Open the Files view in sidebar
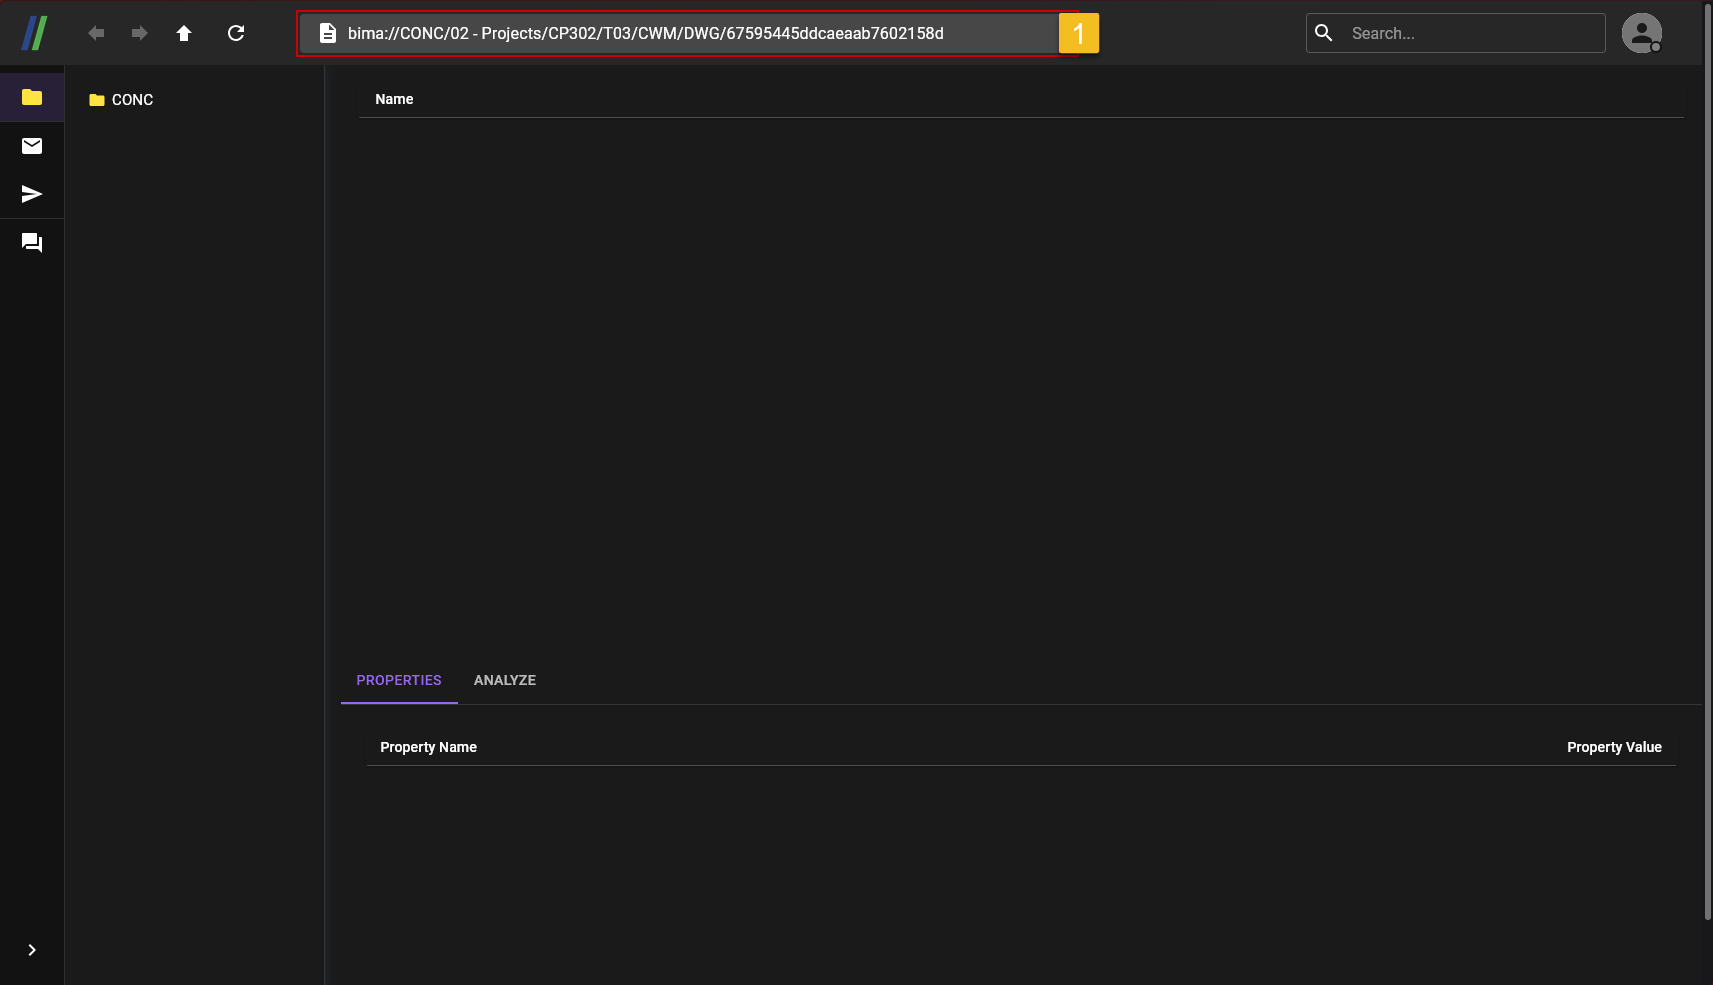The height and width of the screenshot is (985, 1713). (32, 97)
